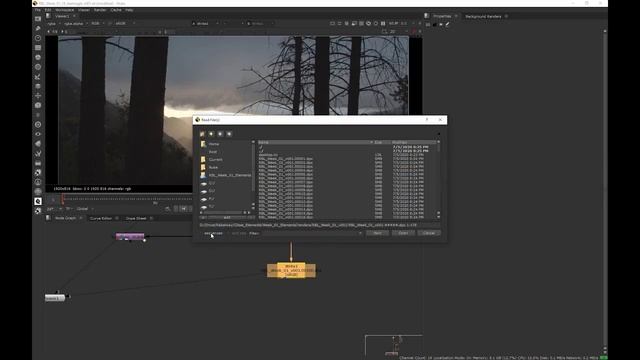Toggle the split seq checkbox in Read File dialog
The width and height of the screenshot is (640, 360).
239,233
